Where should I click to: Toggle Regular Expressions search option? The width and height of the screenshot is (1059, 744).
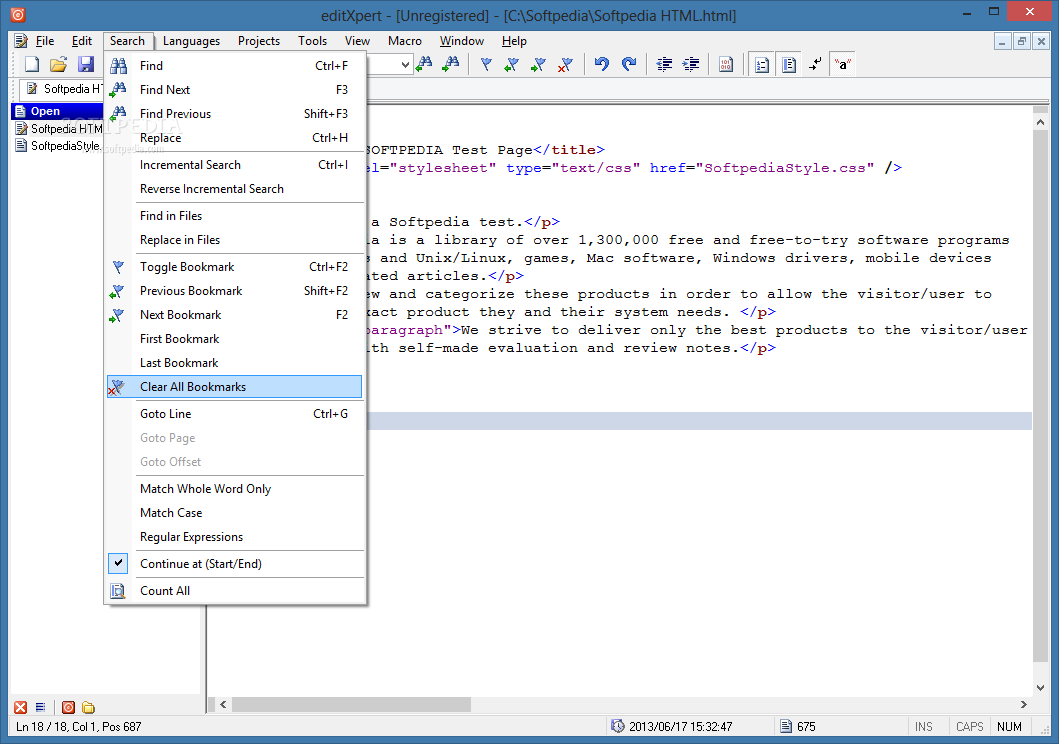236,537
